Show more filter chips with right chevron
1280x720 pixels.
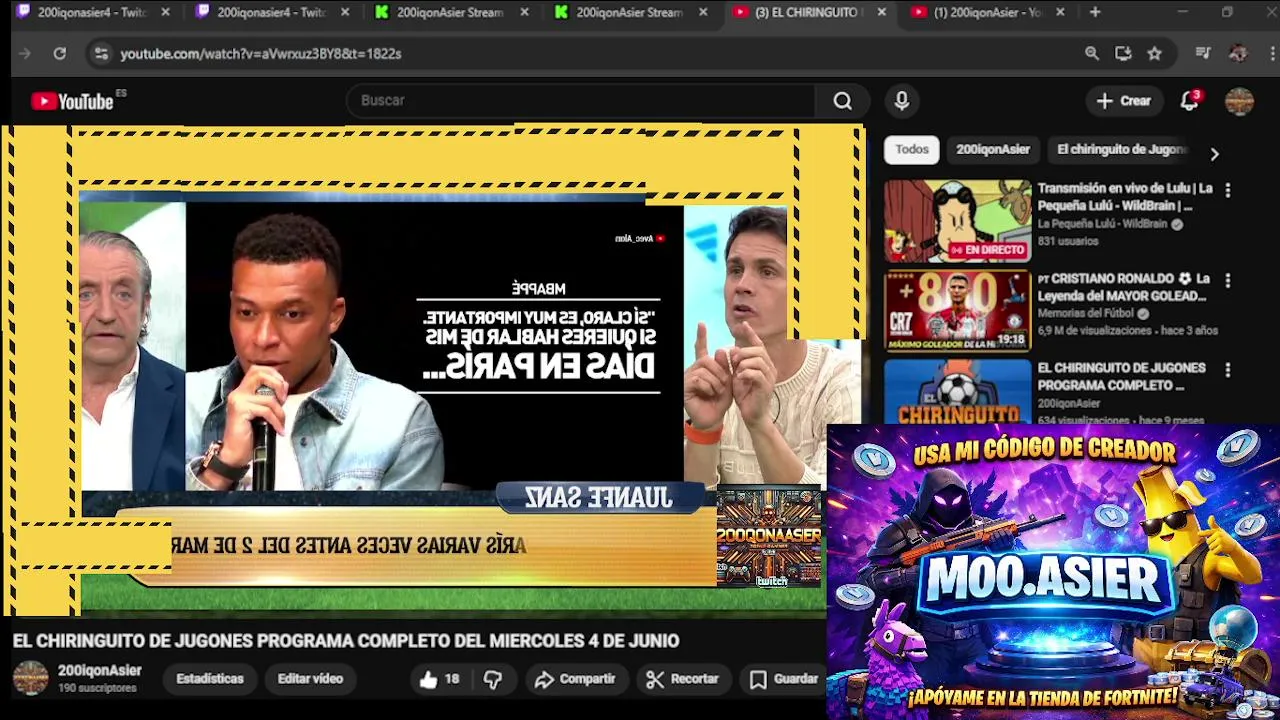[1214, 154]
